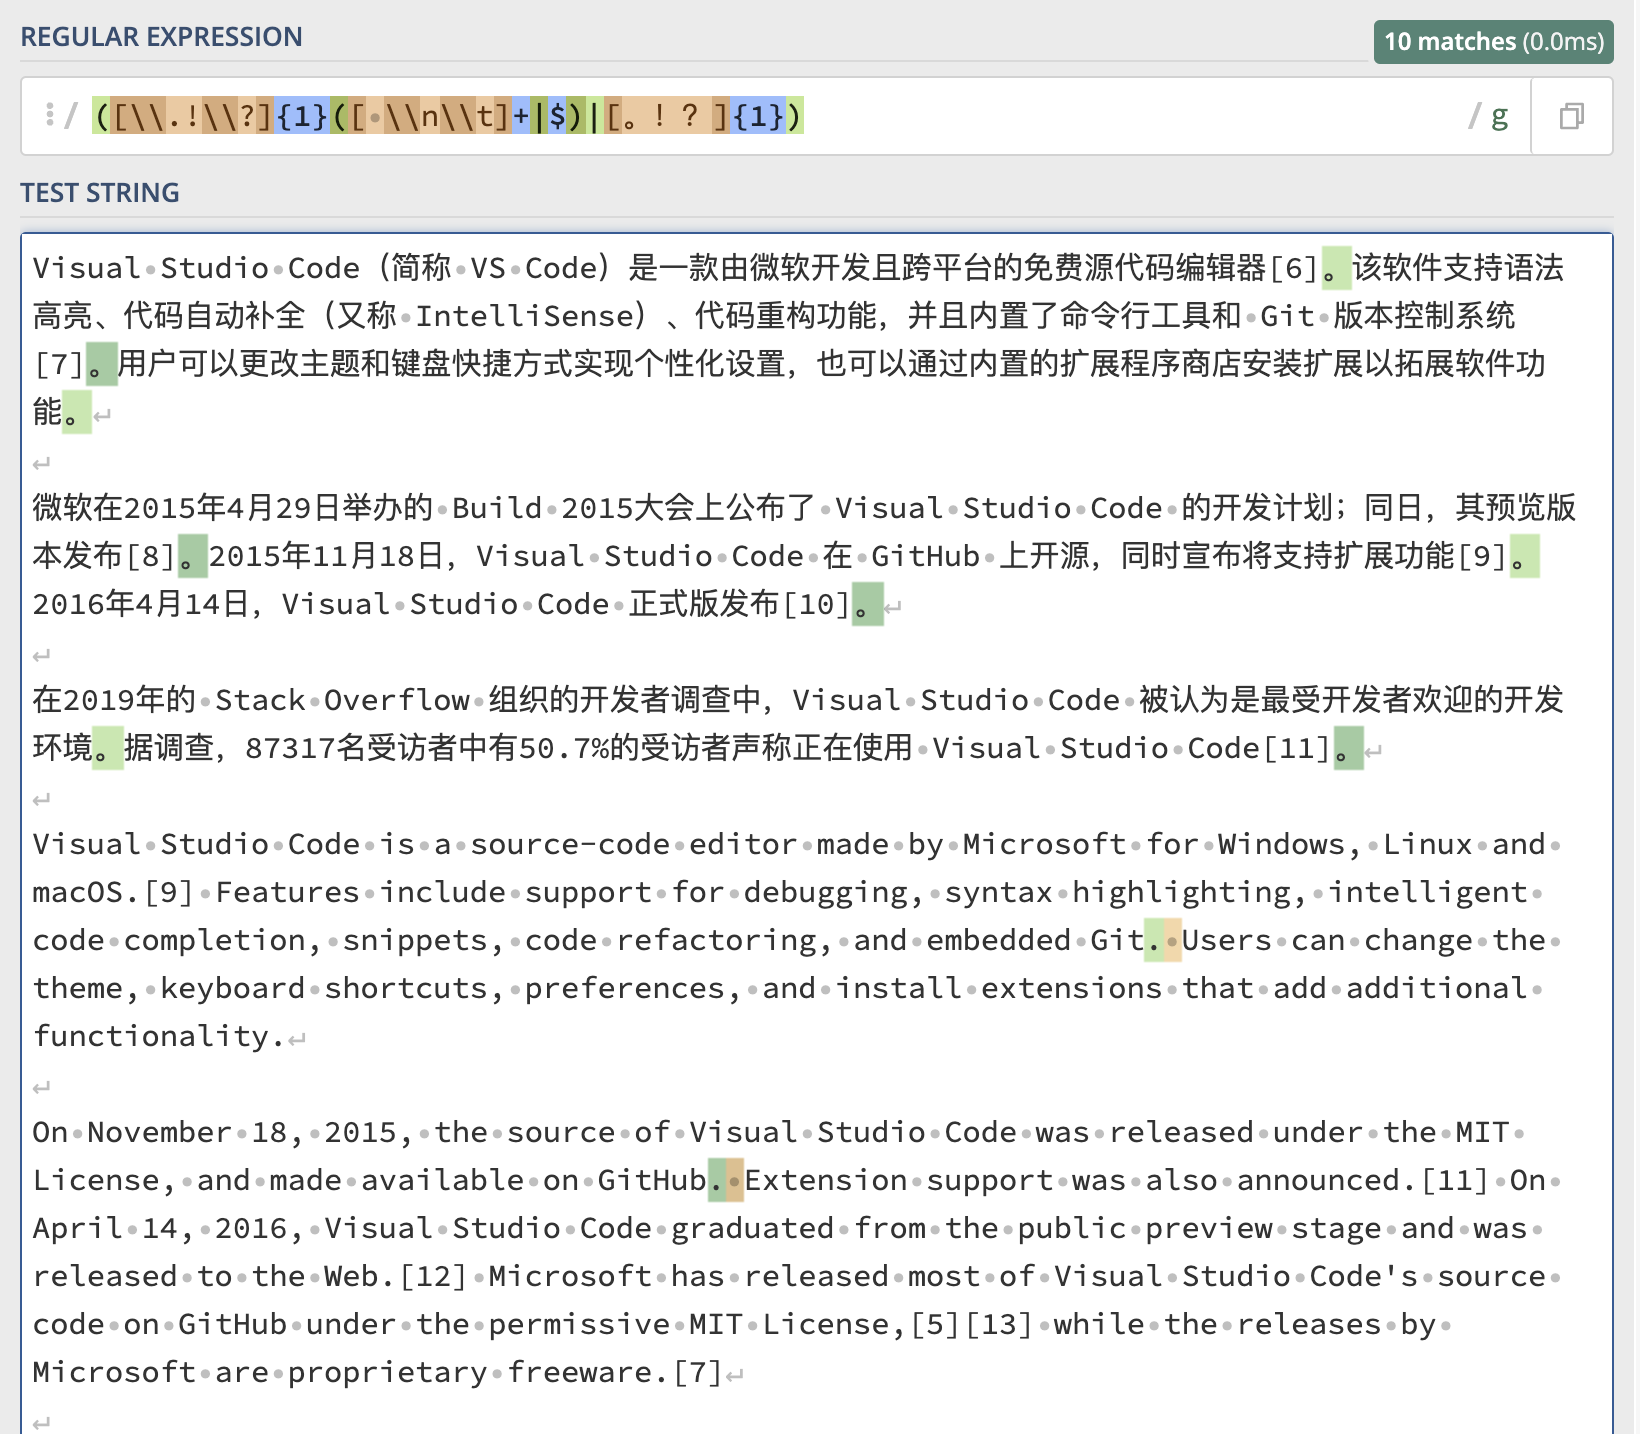This screenshot has height=1434, width=1640.
Task: Click the '10 matches' result badge
Action: (1494, 42)
